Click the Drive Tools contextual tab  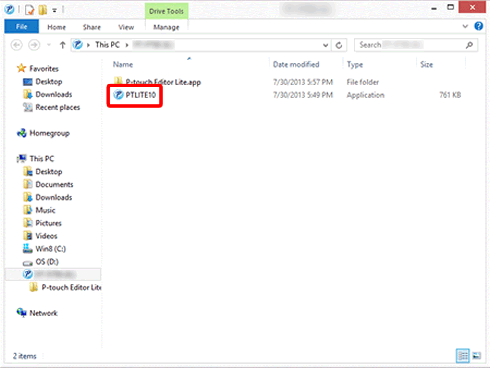(x=166, y=11)
